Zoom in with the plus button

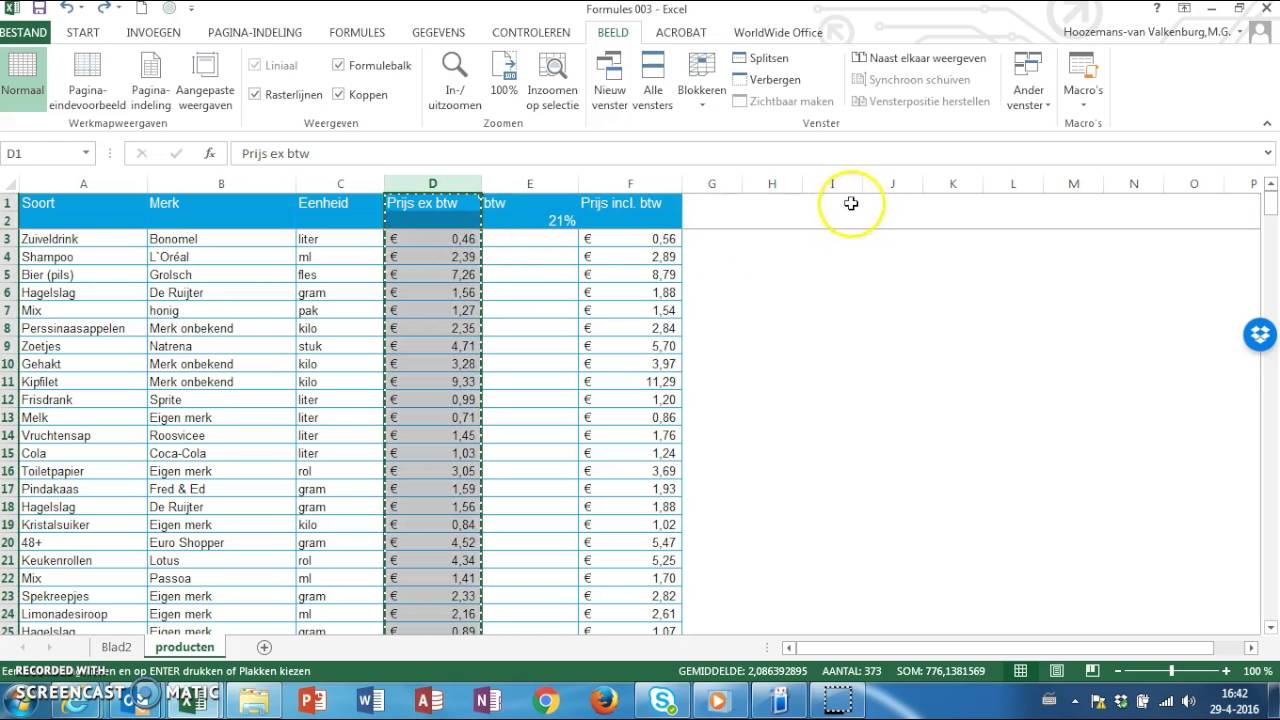coord(1226,671)
